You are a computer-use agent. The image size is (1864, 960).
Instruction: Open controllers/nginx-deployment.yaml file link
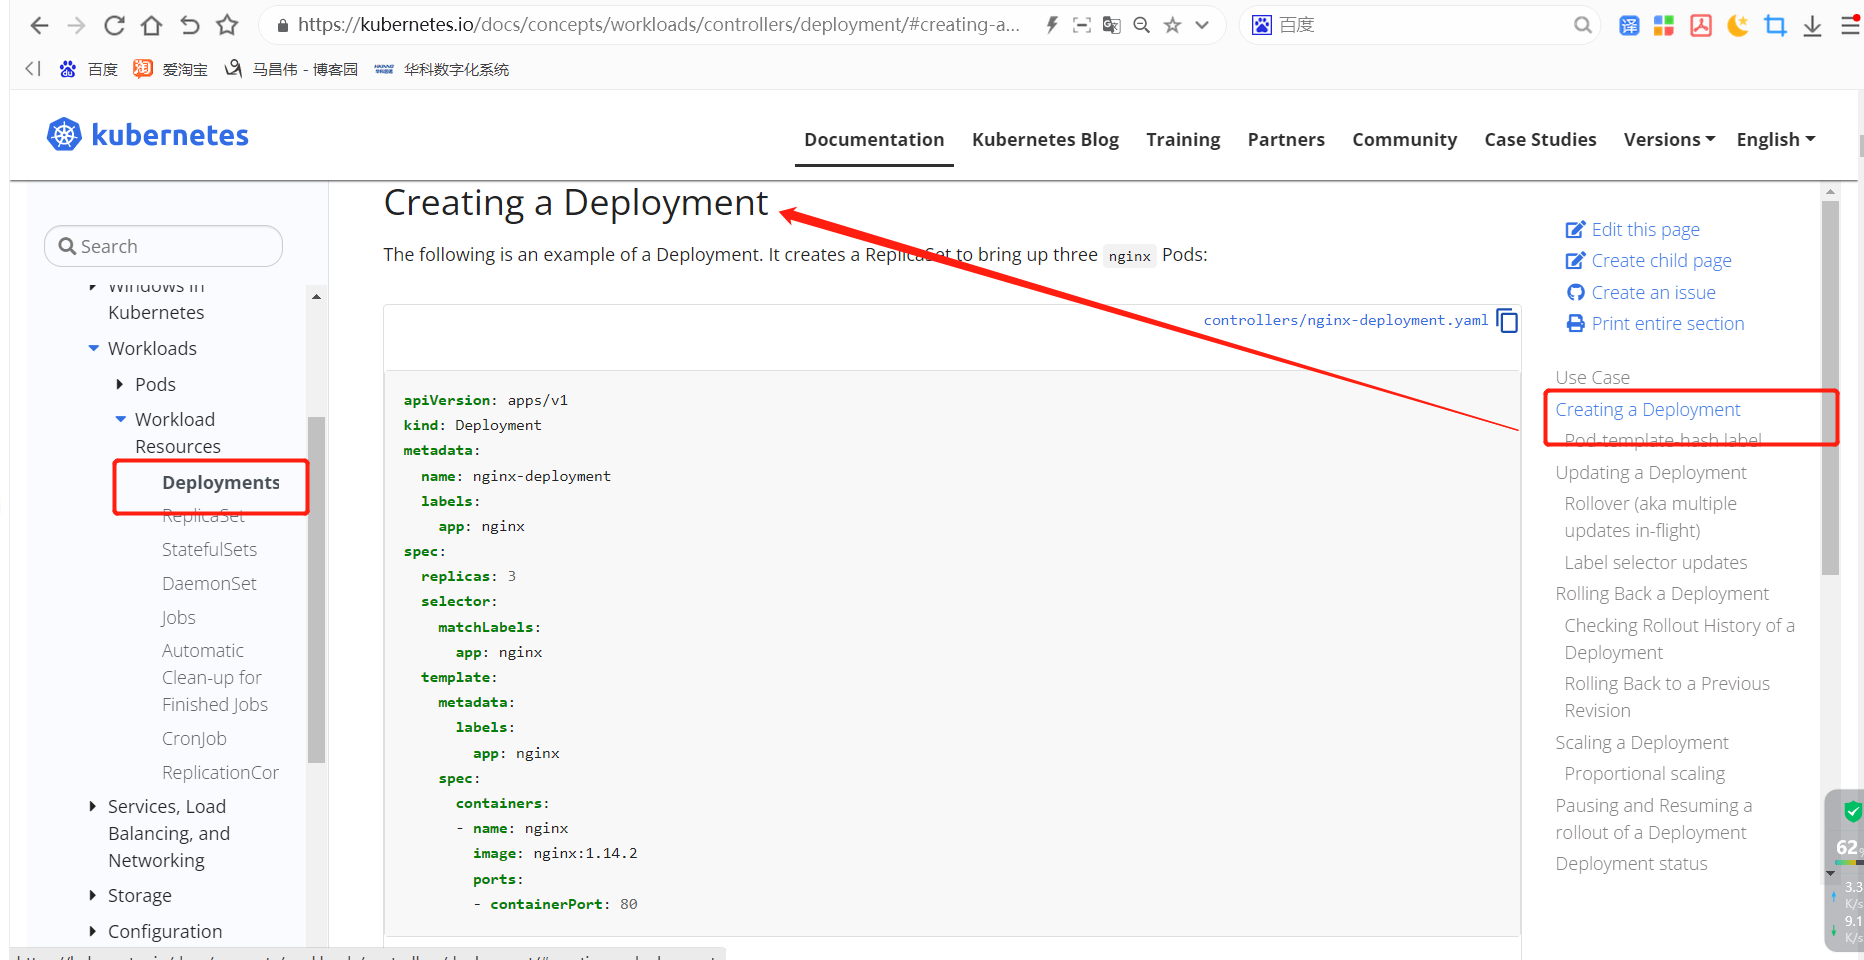[x=1345, y=320]
